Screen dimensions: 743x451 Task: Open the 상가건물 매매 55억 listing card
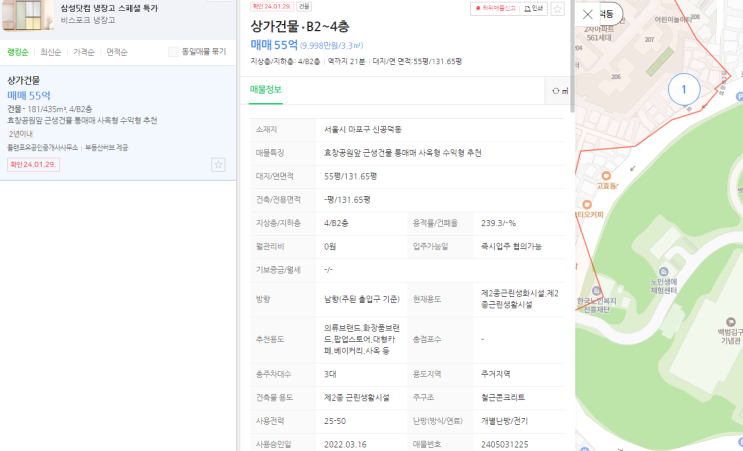point(118,123)
